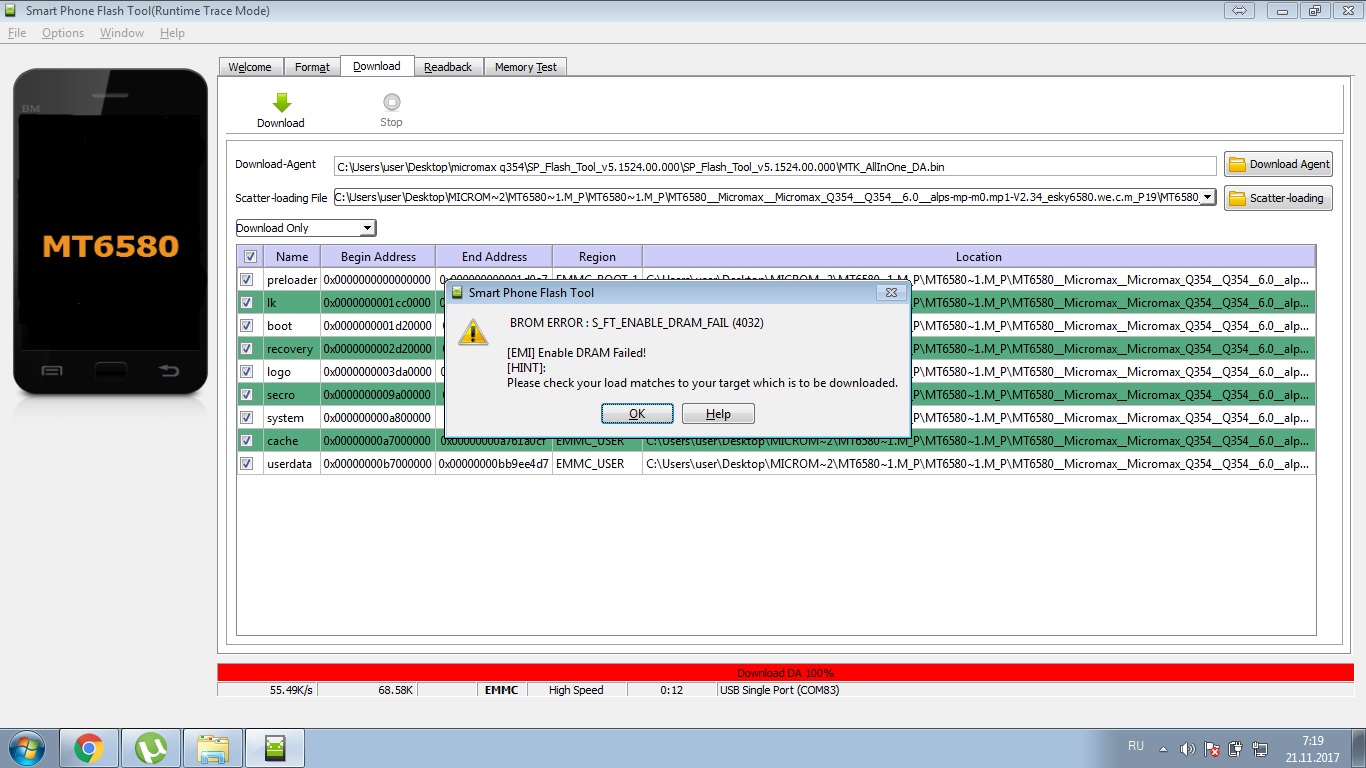Click the Download-Agent file path field

(x=775, y=166)
